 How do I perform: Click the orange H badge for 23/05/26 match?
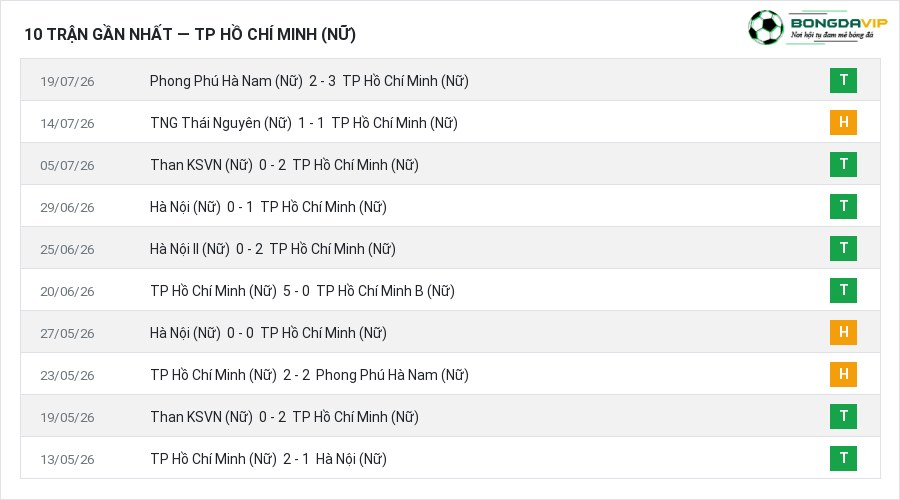tap(843, 374)
